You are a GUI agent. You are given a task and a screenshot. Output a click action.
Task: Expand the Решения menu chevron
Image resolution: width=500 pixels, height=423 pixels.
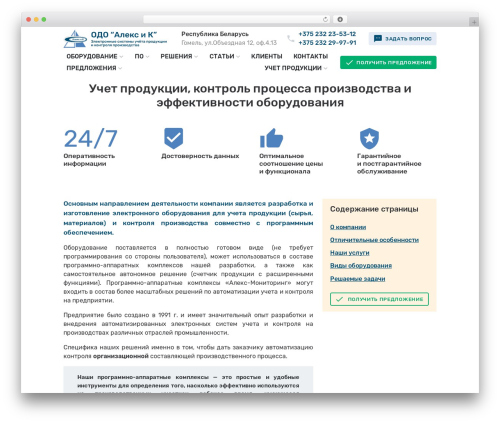tap(196, 57)
